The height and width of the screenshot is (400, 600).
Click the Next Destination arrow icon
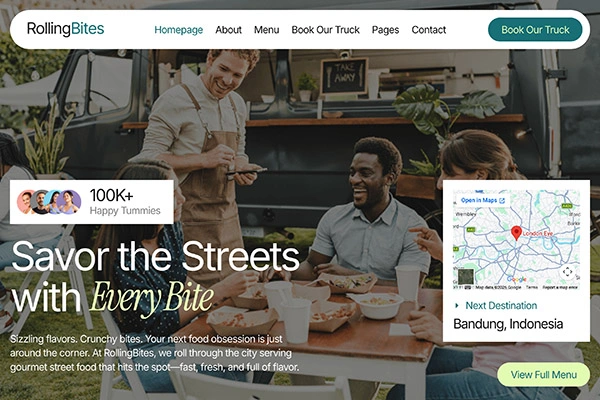click(x=457, y=305)
